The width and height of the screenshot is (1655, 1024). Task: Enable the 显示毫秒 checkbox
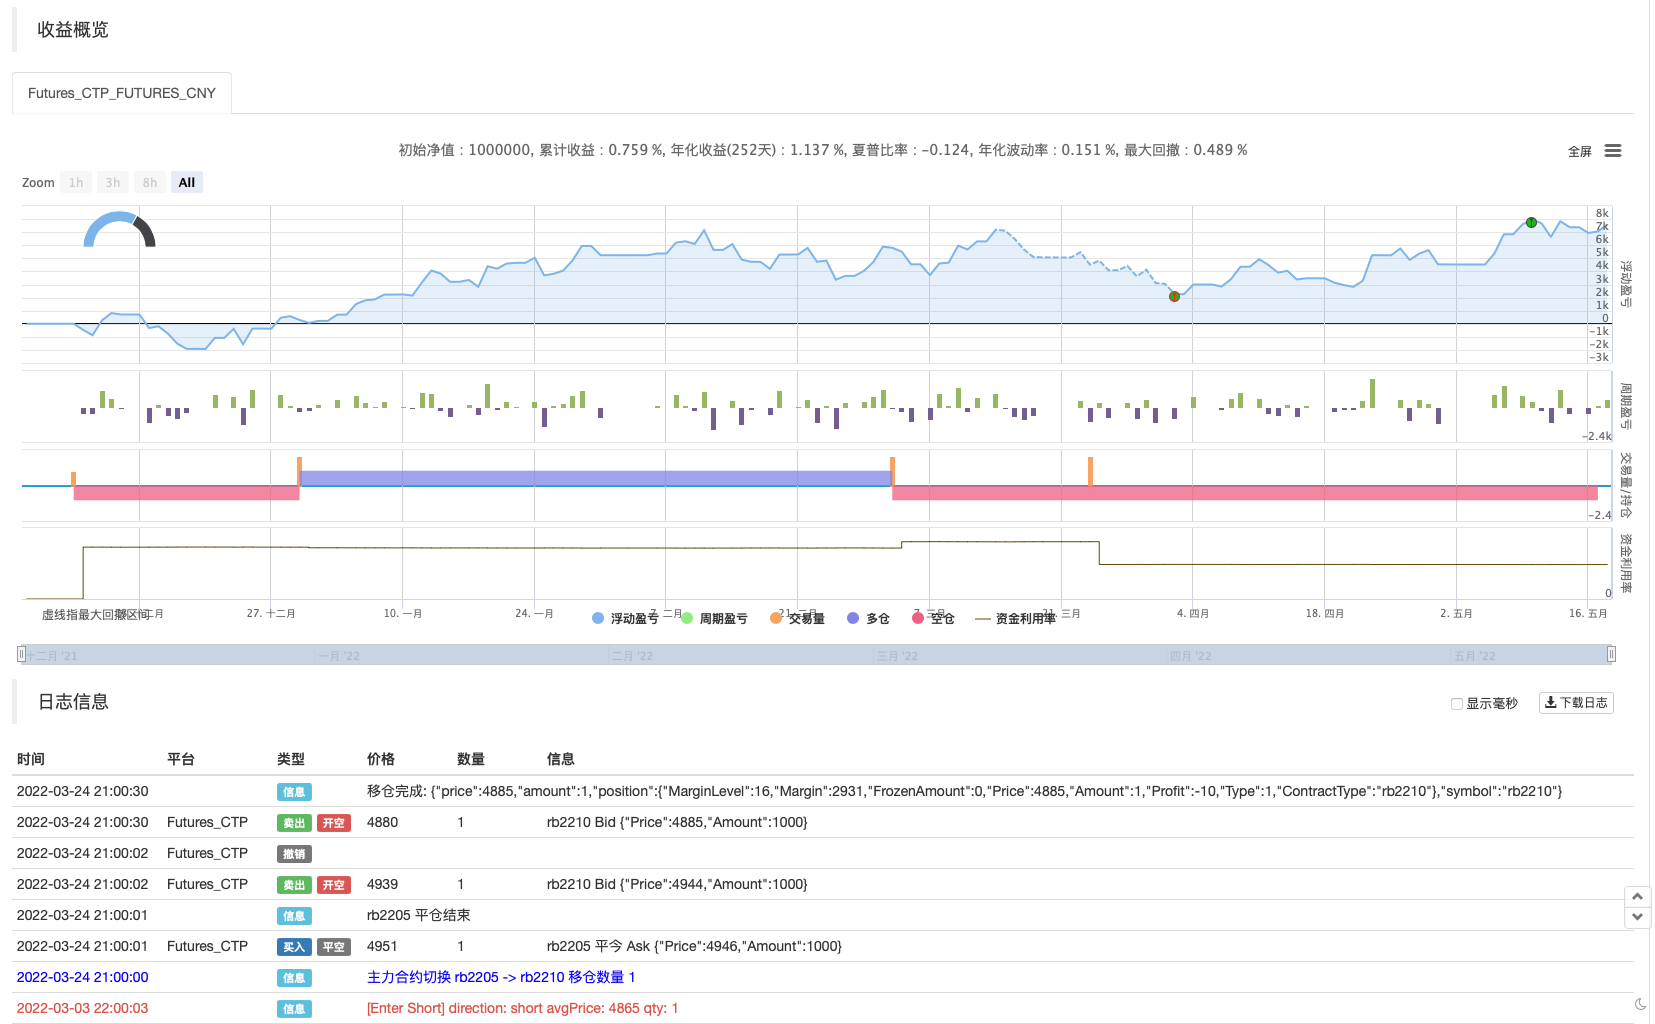[x=1457, y=704]
